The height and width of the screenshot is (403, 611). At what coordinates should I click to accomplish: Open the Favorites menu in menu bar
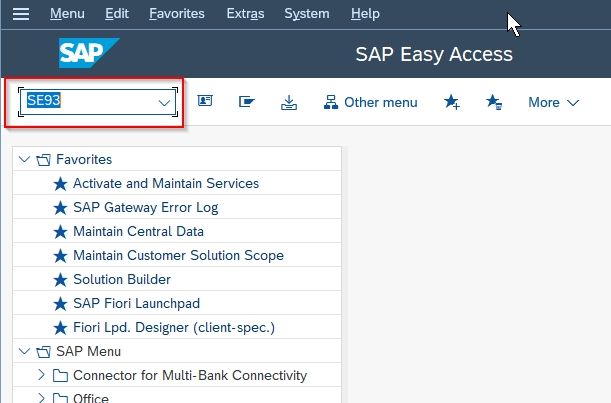pyautogui.click(x=177, y=14)
